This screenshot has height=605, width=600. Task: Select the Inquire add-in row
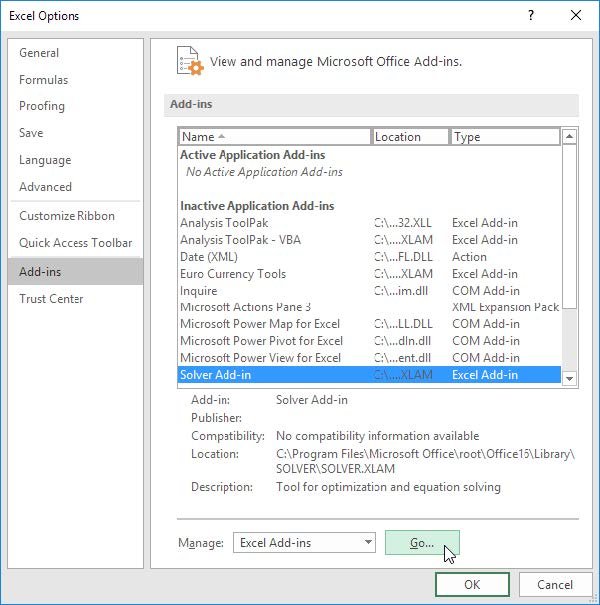coord(369,291)
